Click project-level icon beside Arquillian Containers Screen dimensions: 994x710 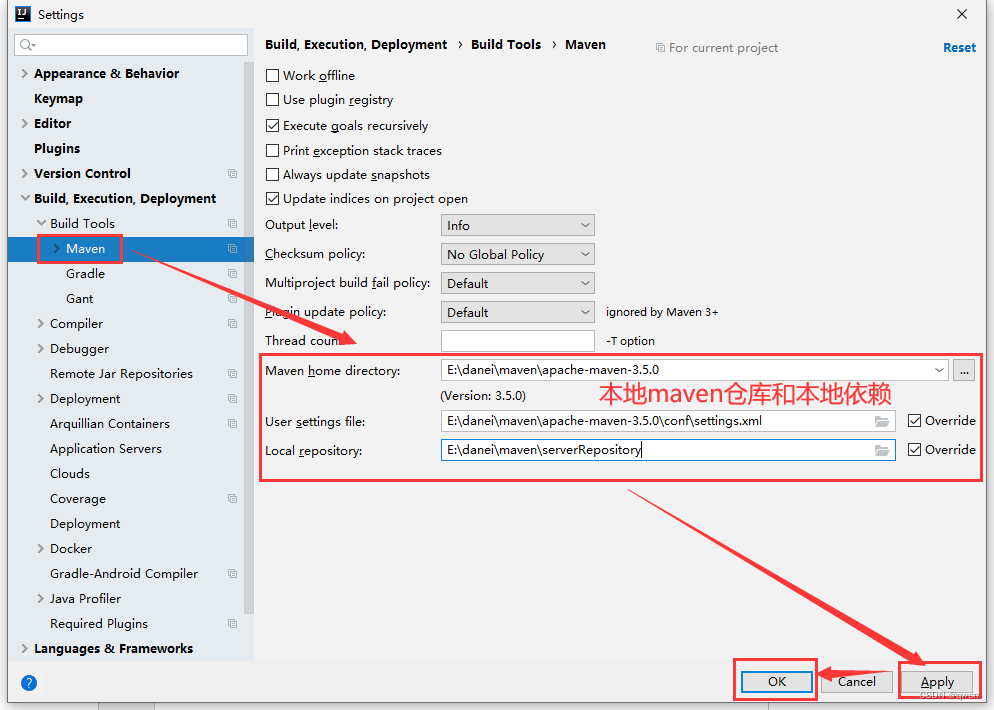click(x=233, y=423)
